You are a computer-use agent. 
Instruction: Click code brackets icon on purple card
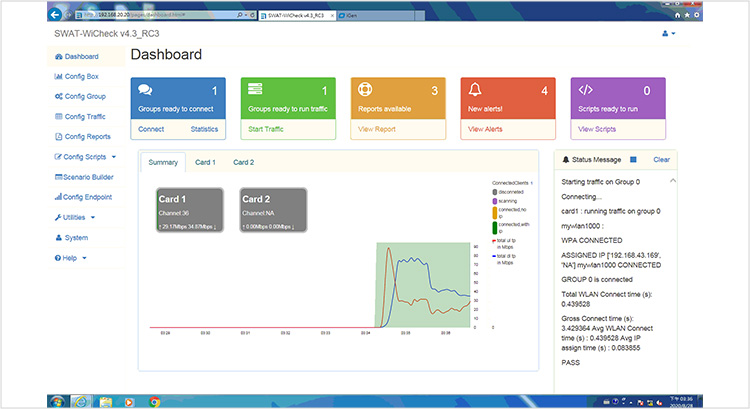point(585,89)
